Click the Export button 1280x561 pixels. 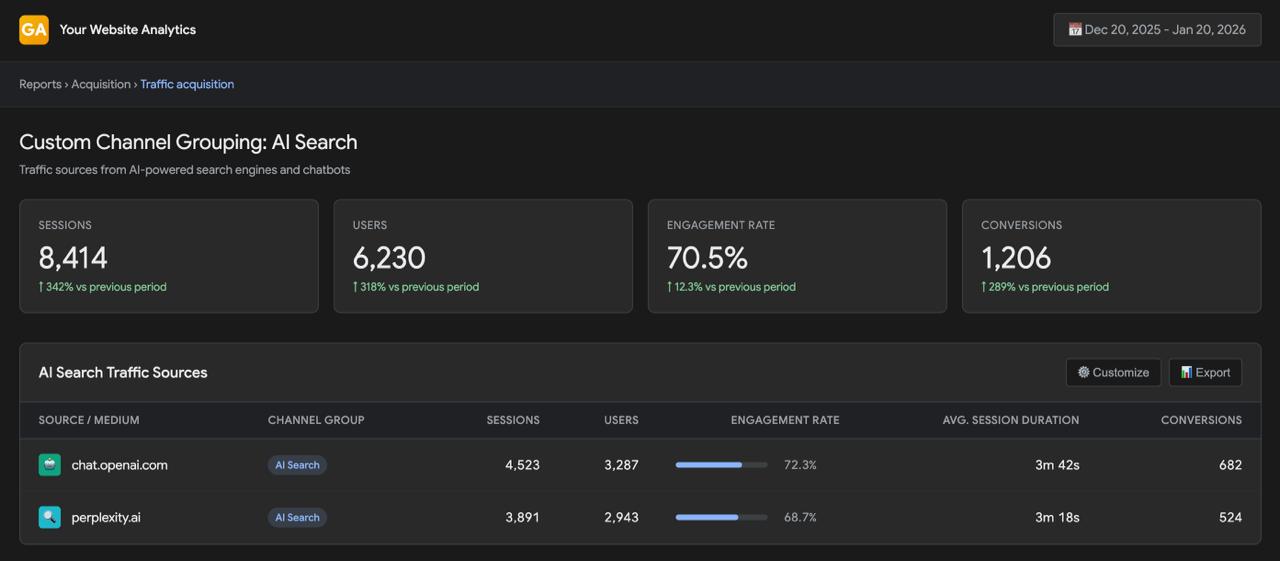tap(1205, 372)
